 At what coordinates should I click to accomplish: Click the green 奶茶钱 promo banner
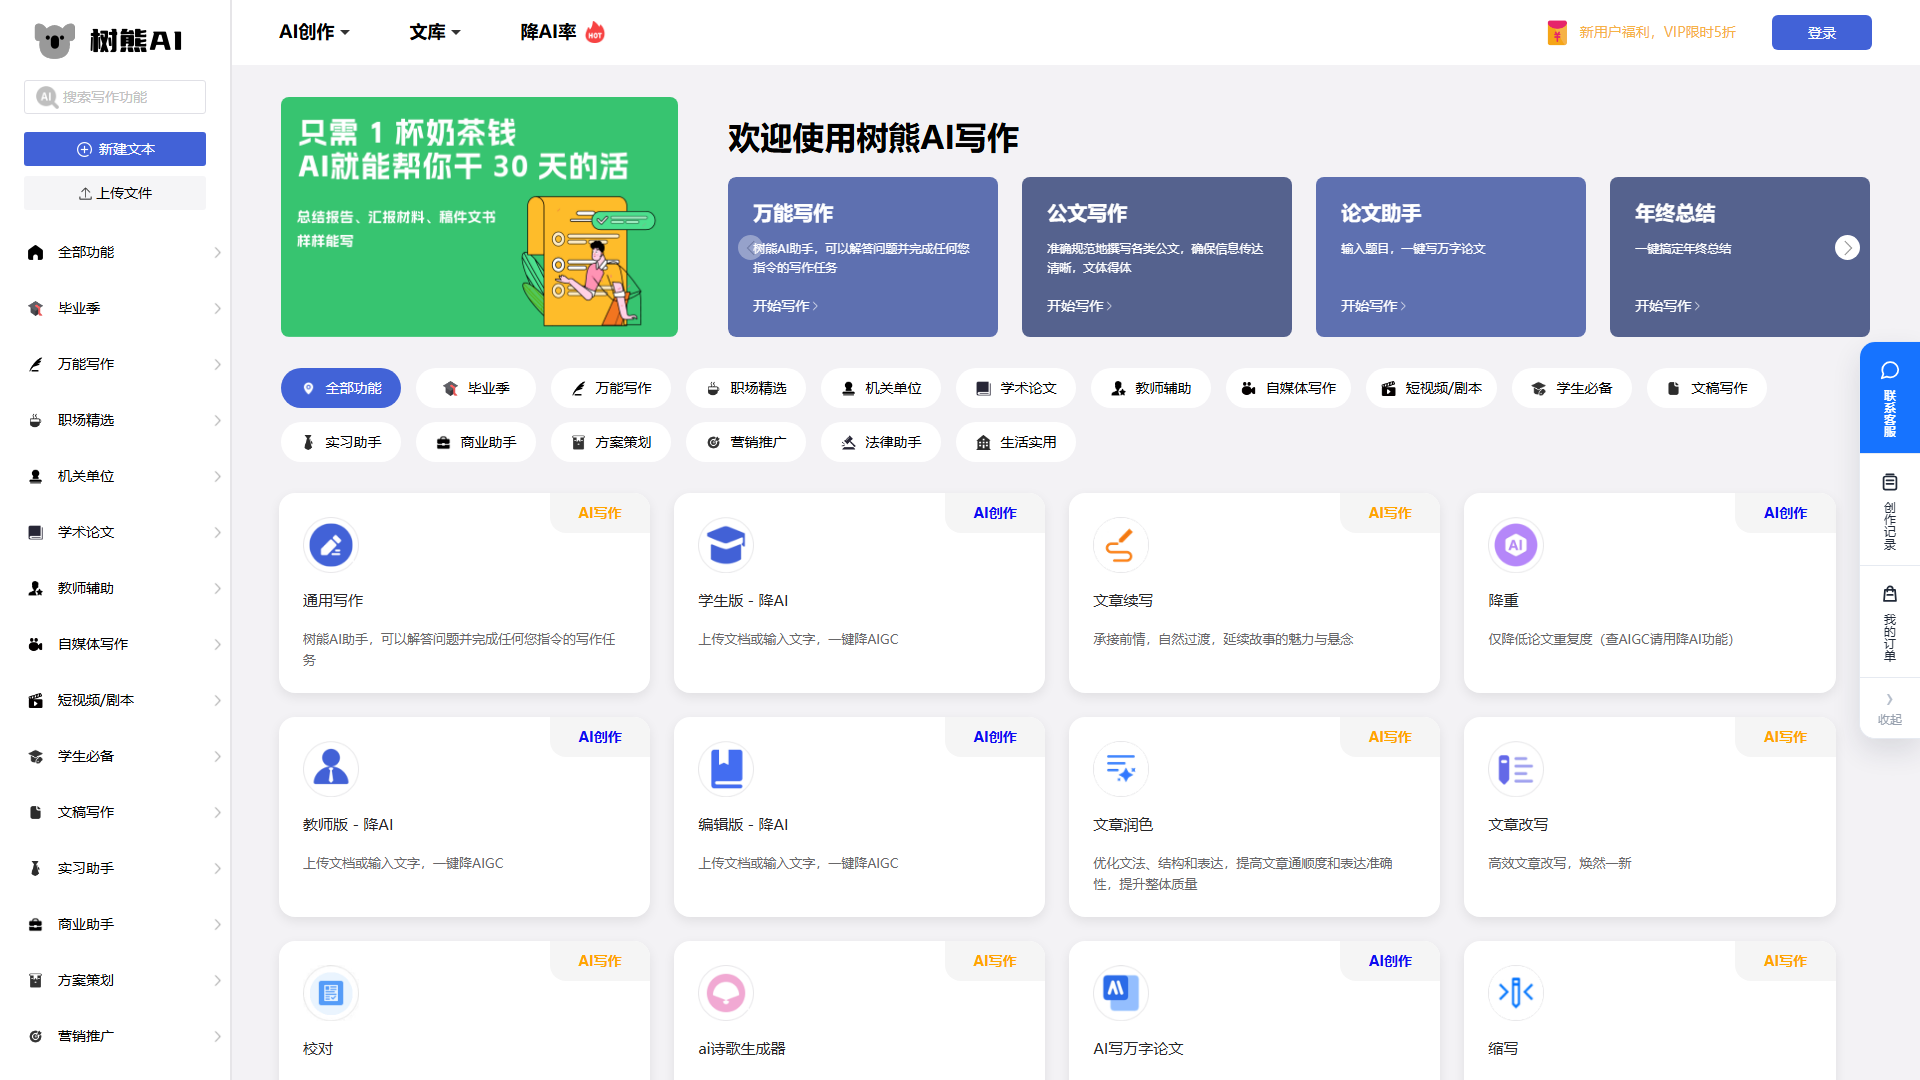(x=479, y=217)
